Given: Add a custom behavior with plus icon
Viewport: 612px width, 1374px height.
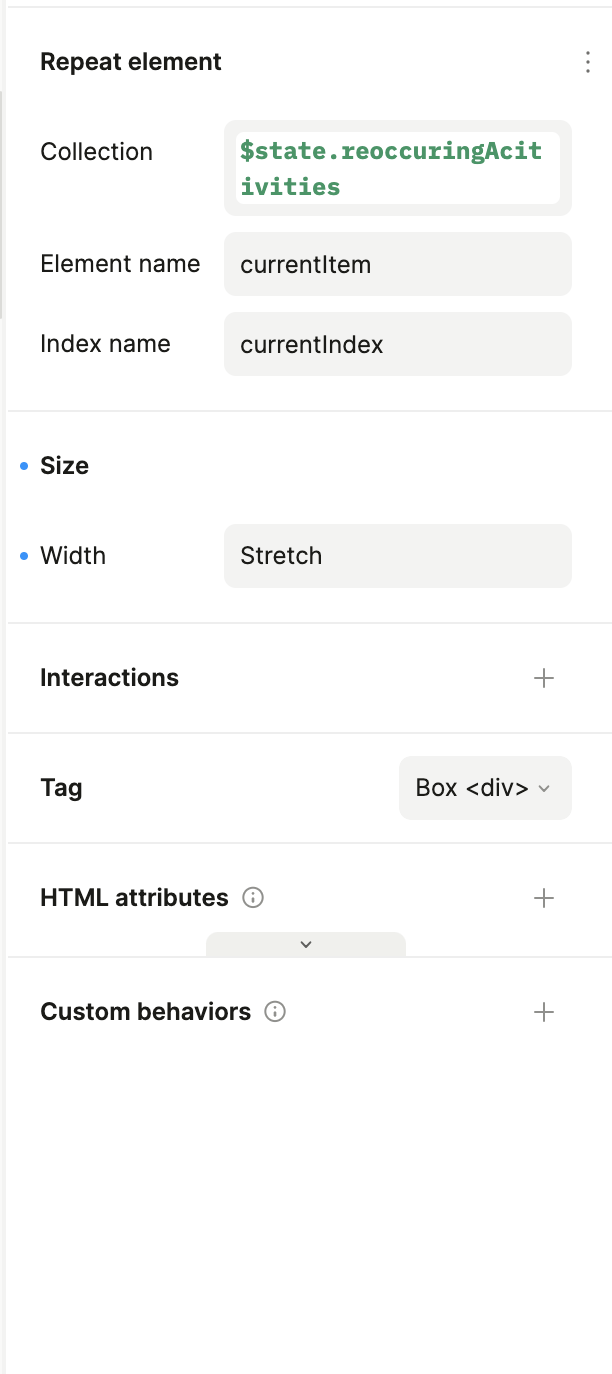Looking at the screenshot, I should (x=543, y=1012).
